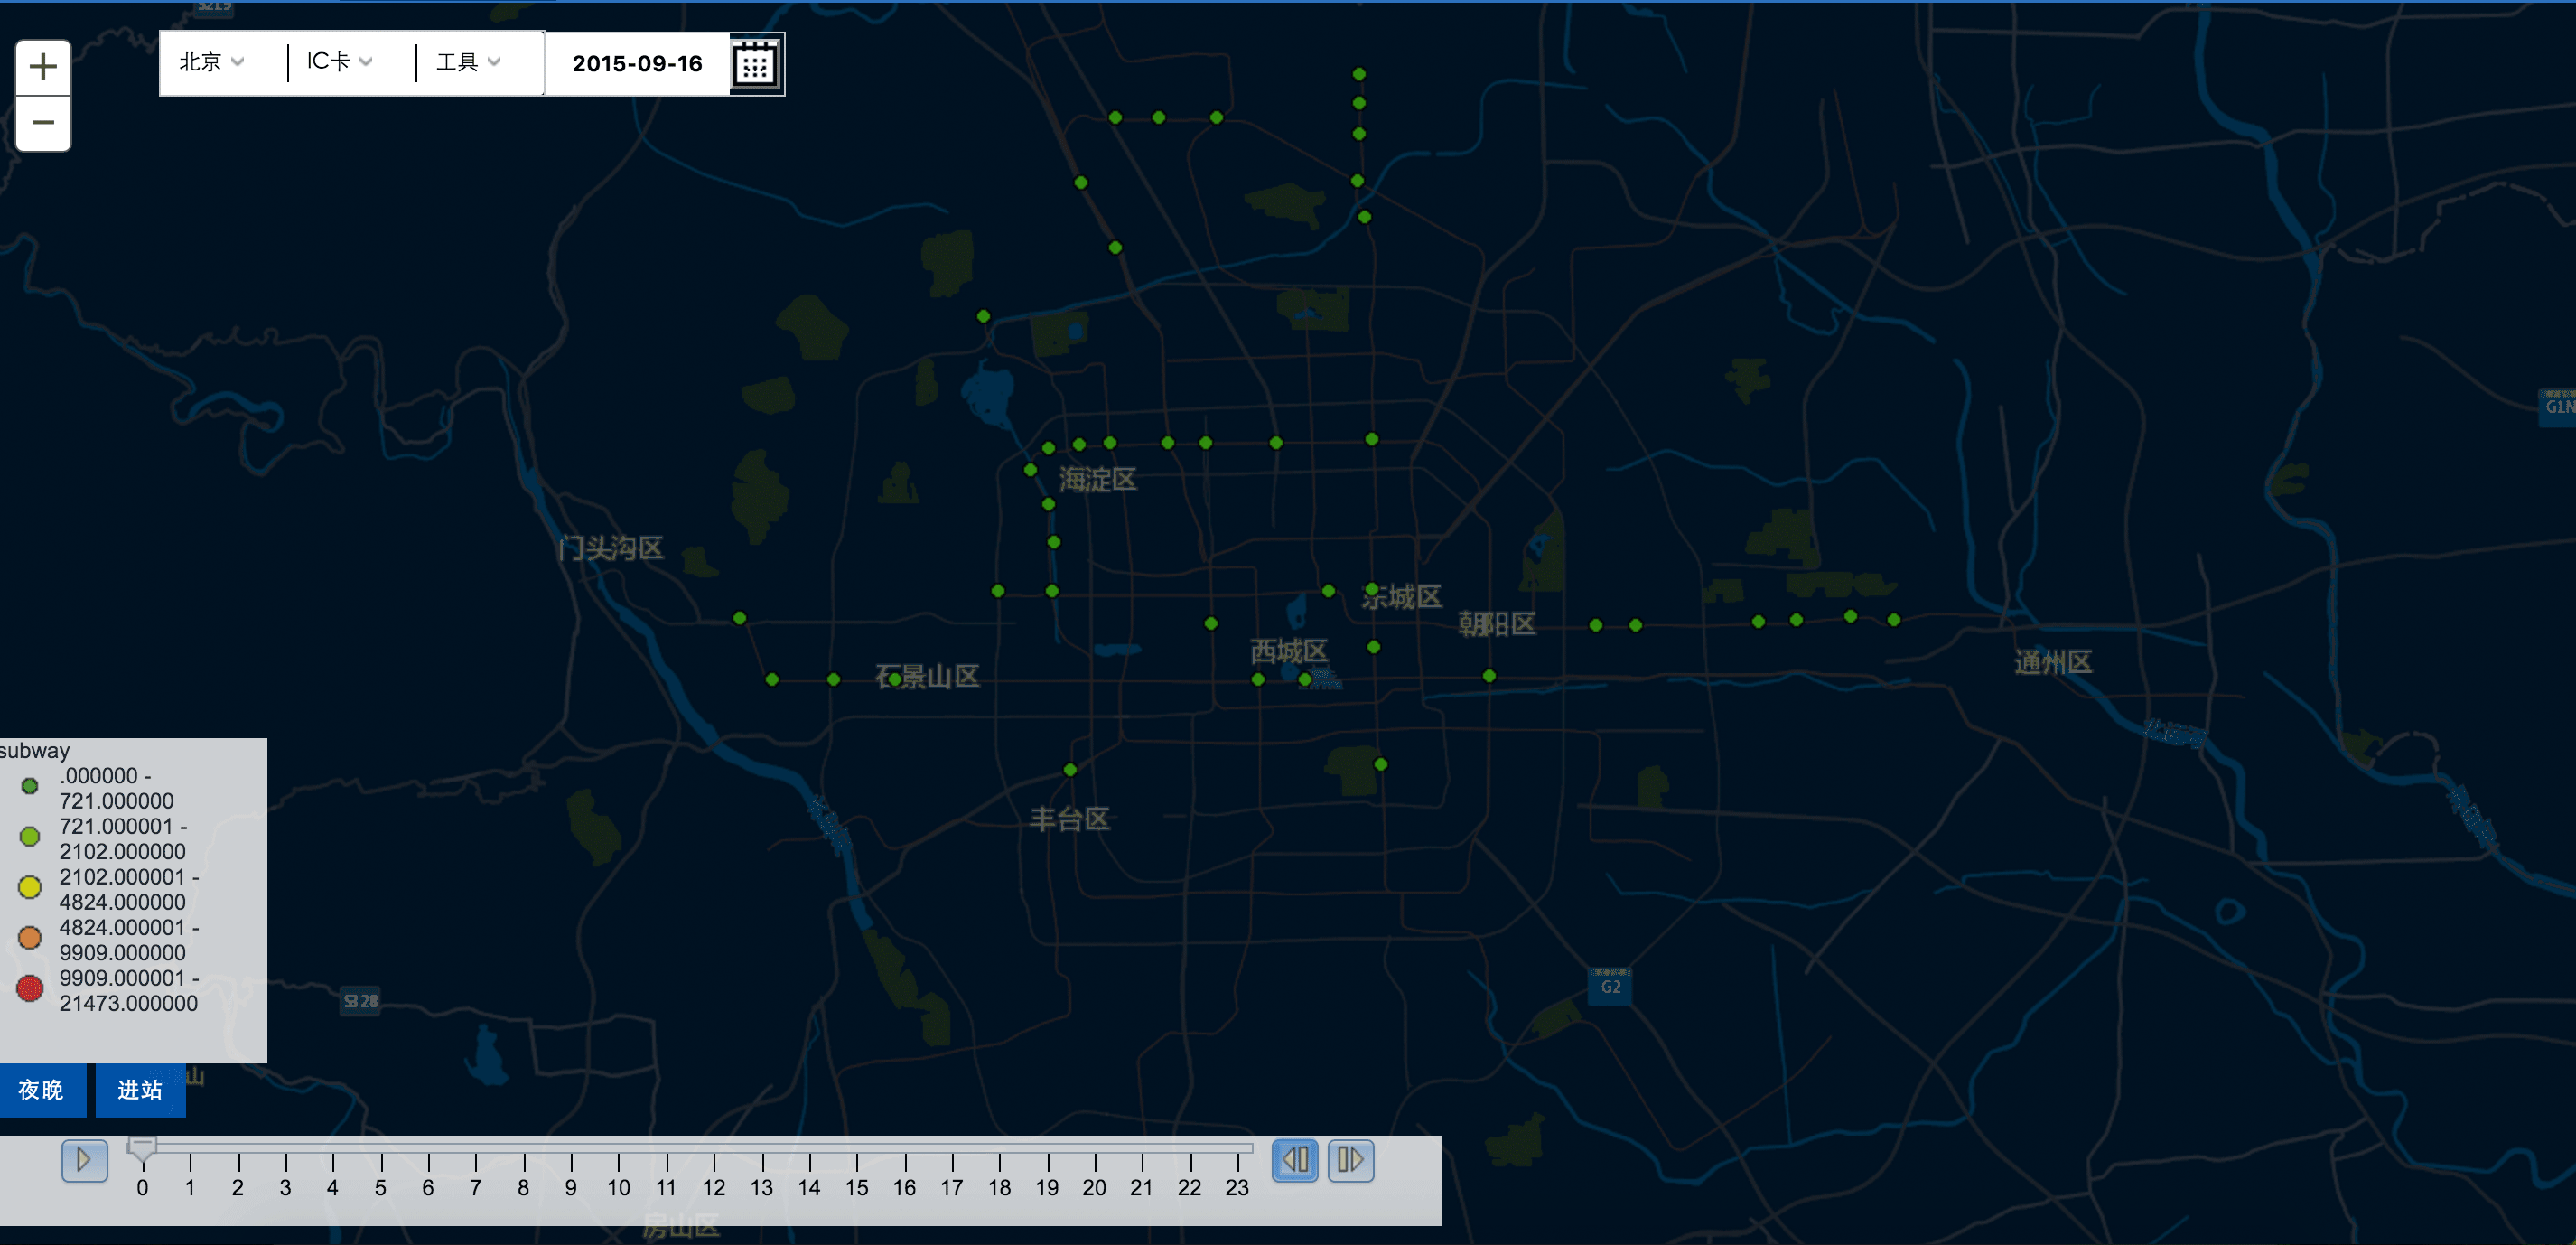The image size is (2576, 1245).
Task: Click the orange legend circle symbol
Action: [30, 938]
